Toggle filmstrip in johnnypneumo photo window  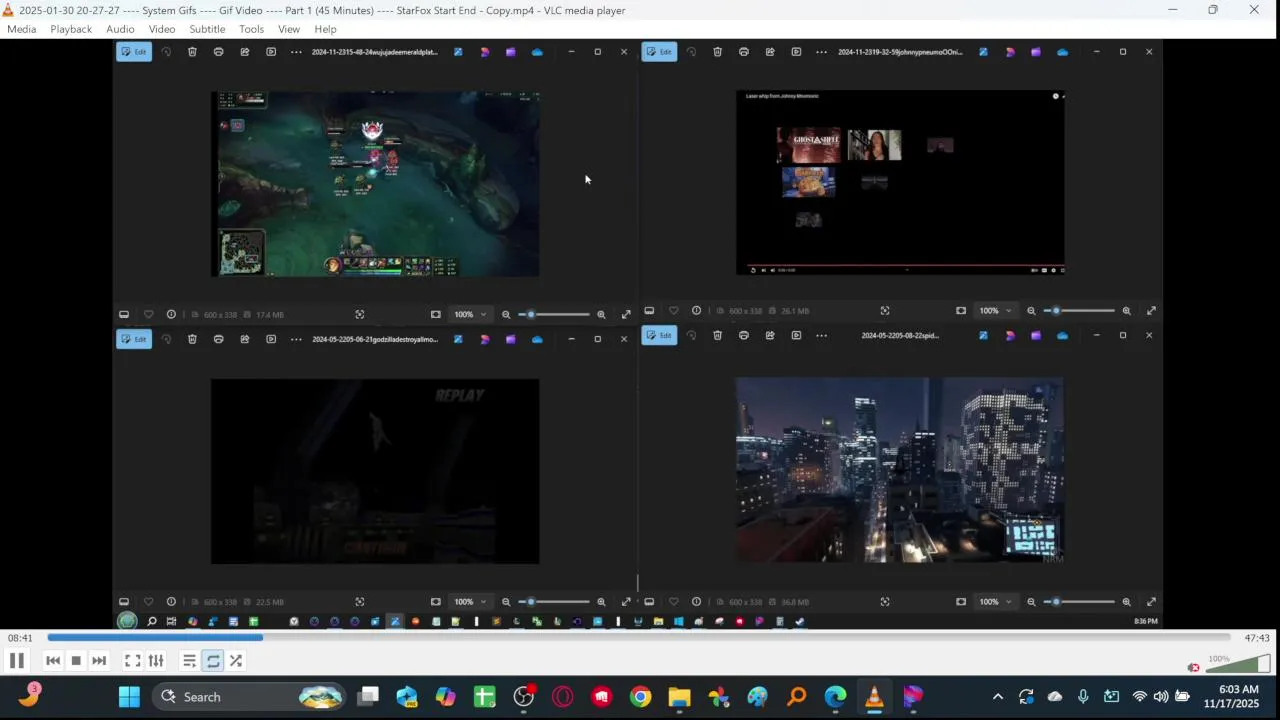(x=649, y=310)
